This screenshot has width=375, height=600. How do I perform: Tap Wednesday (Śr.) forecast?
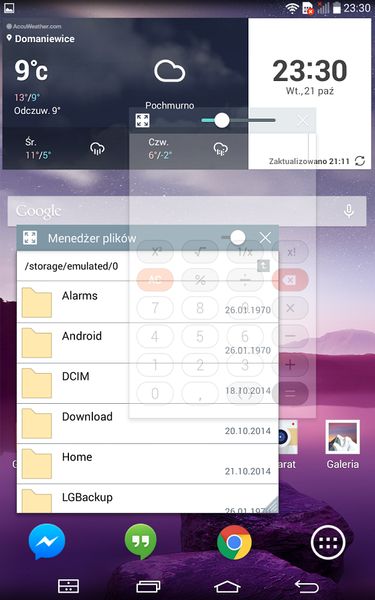tap(65, 148)
